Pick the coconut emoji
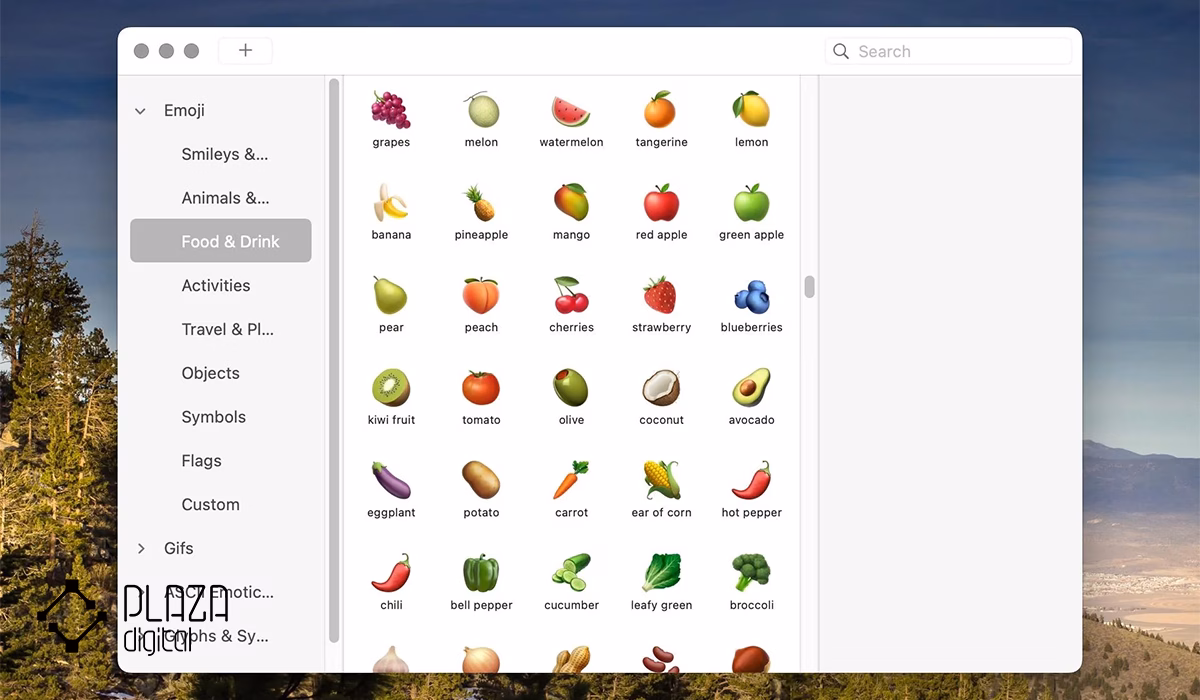Viewport: 1200px width, 700px height. pos(661,388)
